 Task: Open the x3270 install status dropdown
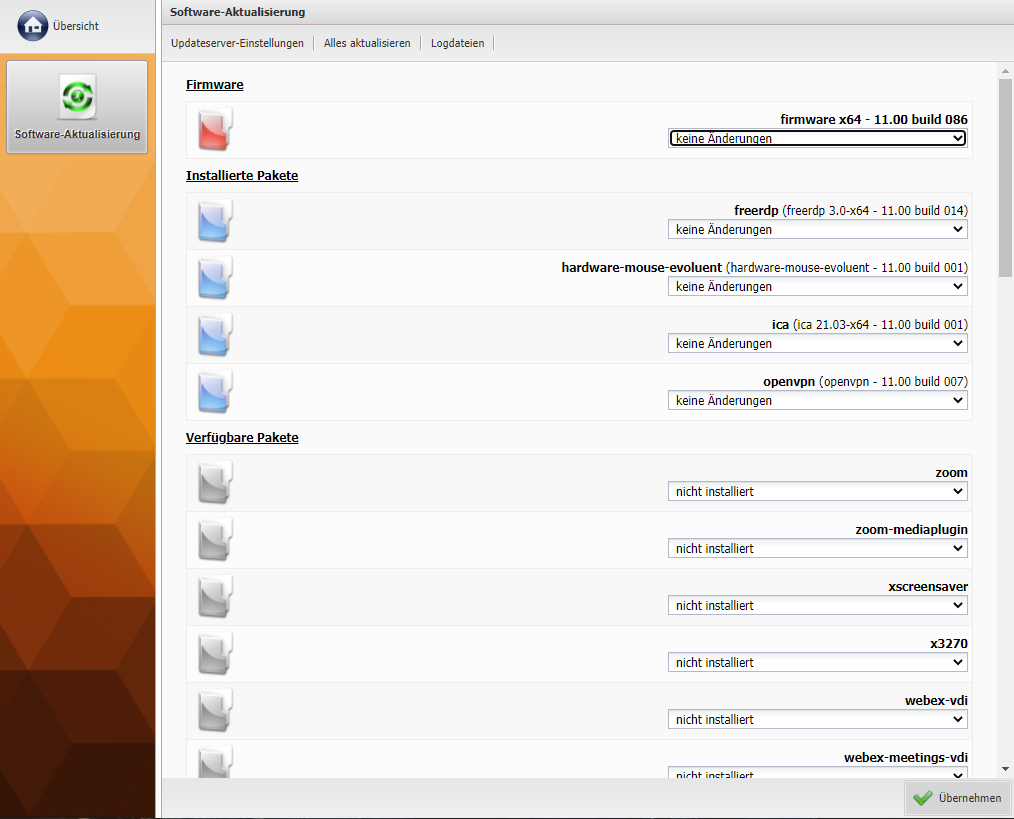coord(817,663)
